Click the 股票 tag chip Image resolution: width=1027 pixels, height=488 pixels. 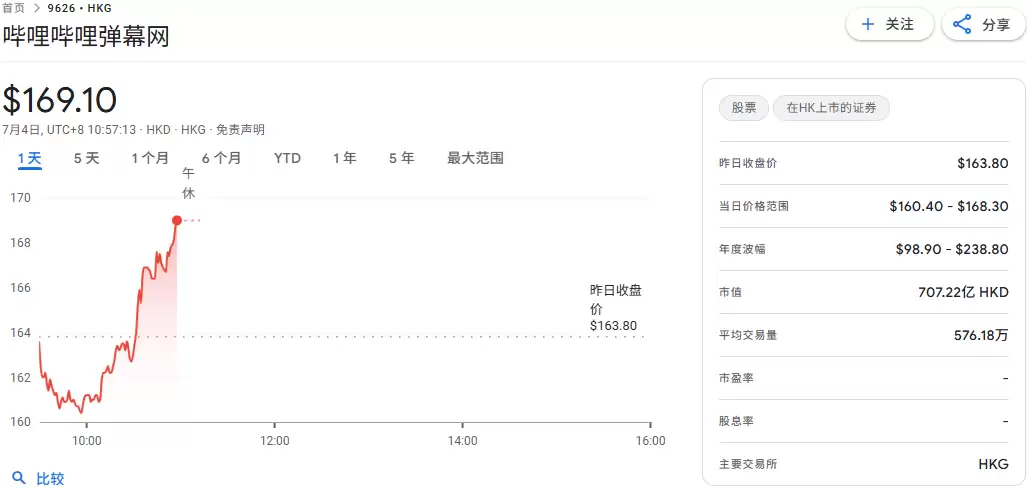pos(743,108)
